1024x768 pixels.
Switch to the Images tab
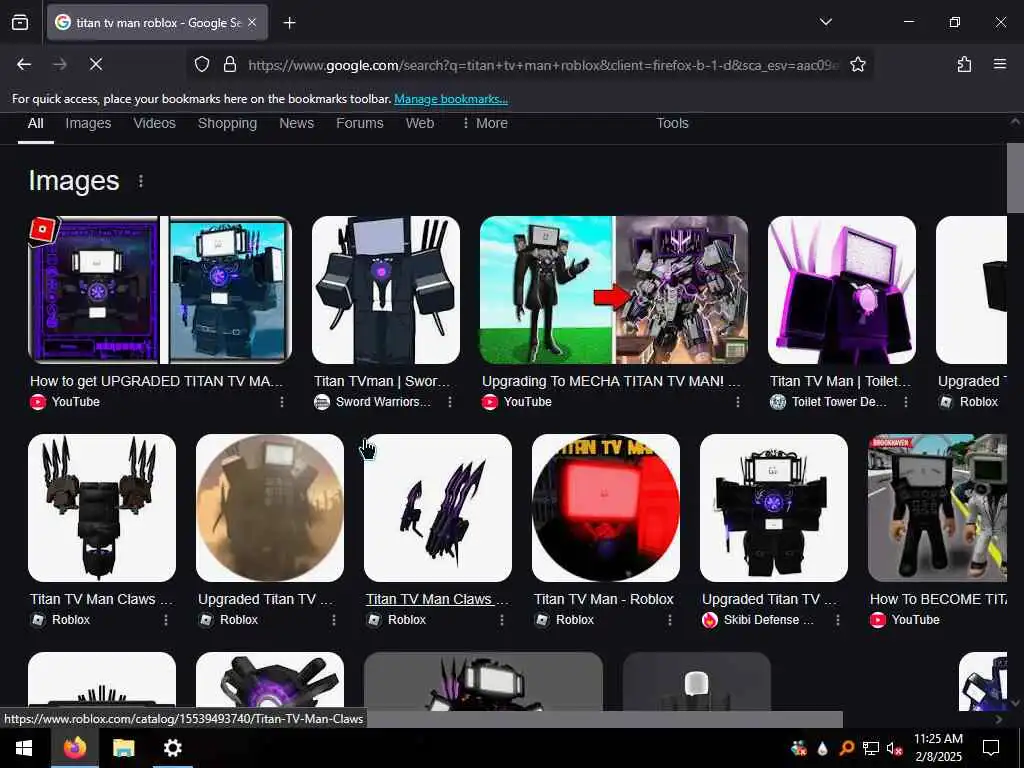[88, 123]
